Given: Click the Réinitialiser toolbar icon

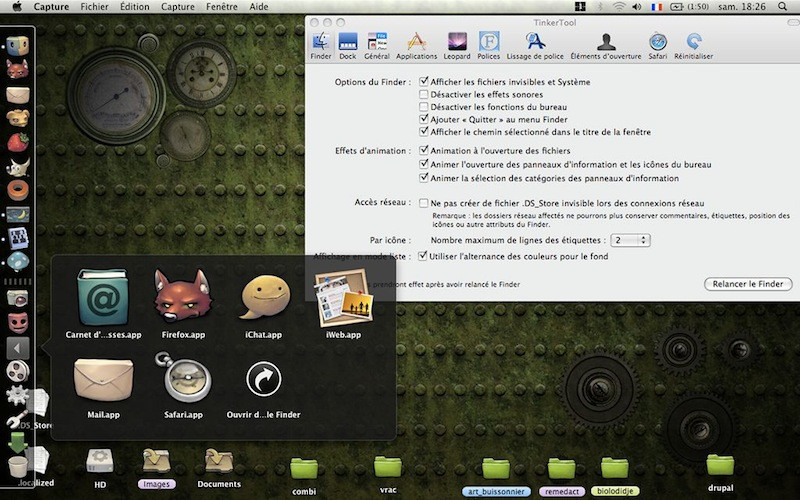Looking at the screenshot, I should tap(693, 46).
